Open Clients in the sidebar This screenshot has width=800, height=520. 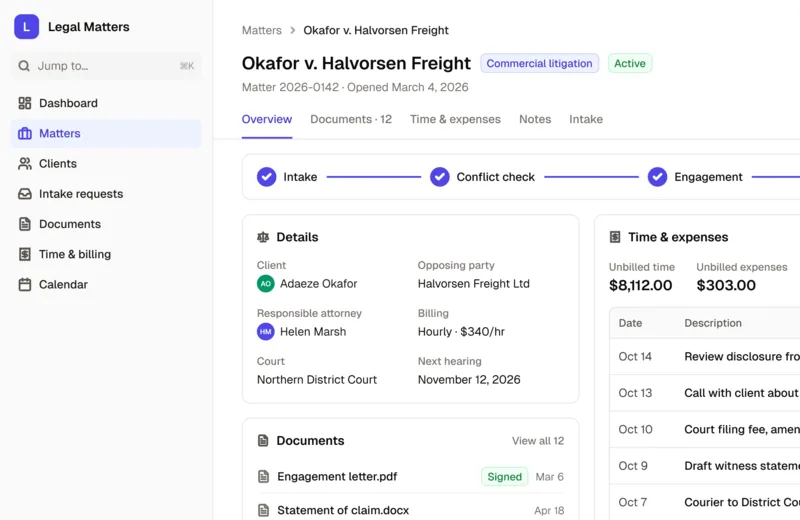coord(106,163)
